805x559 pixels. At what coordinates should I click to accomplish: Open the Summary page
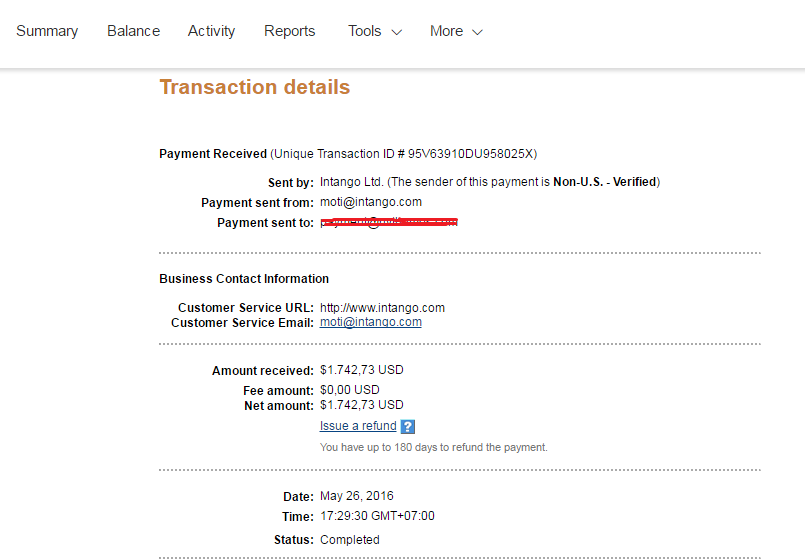(x=47, y=31)
